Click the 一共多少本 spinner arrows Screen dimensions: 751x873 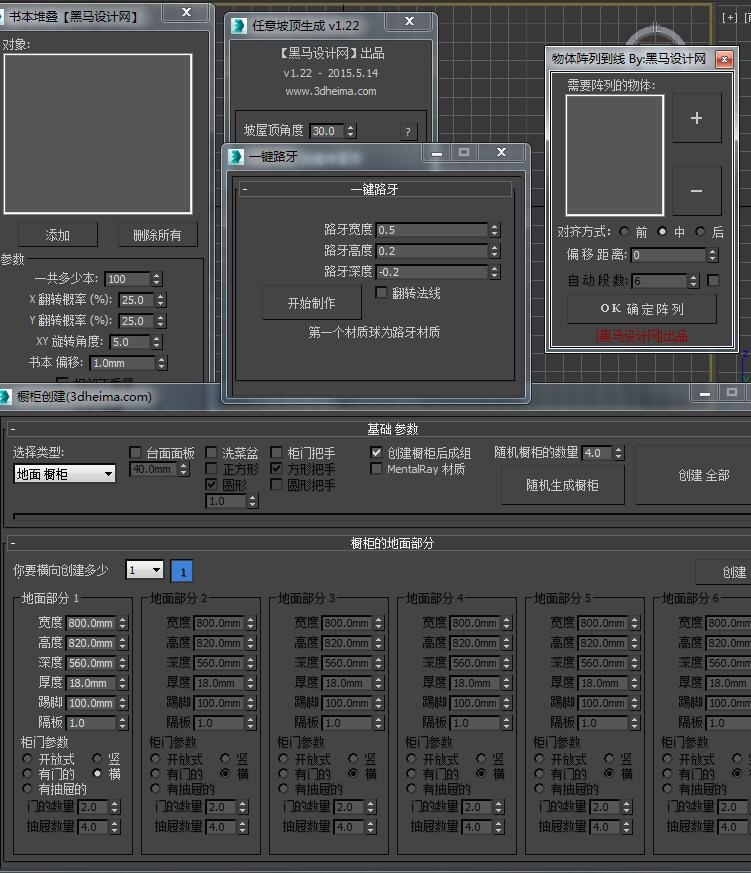pyautogui.click(x=156, y=279)
